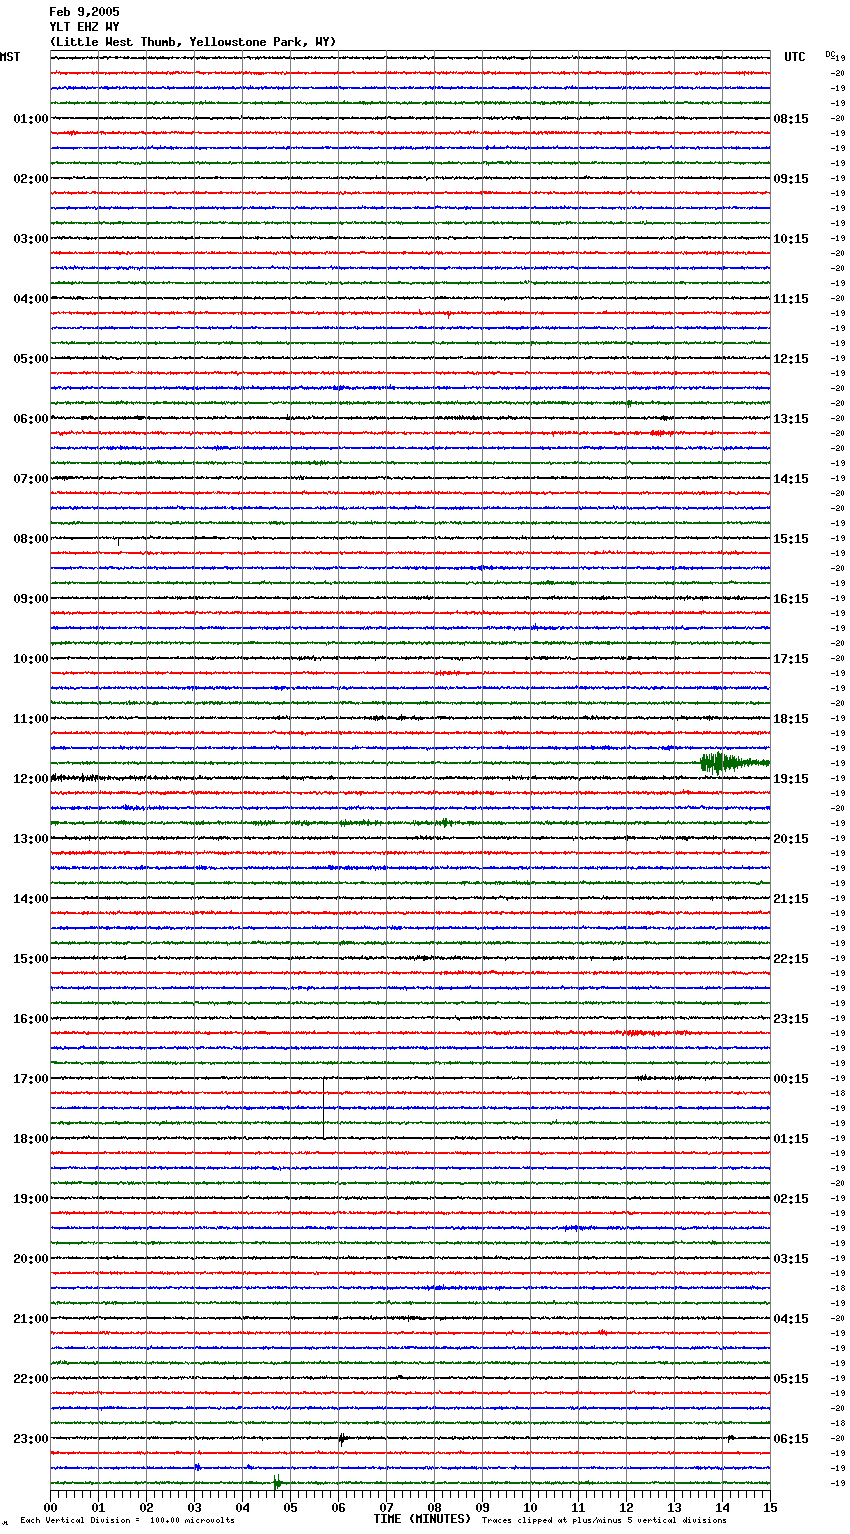Click the "03:00" MST time label
This screenshot has height=1534, width=850.
(x=31, y=239)
